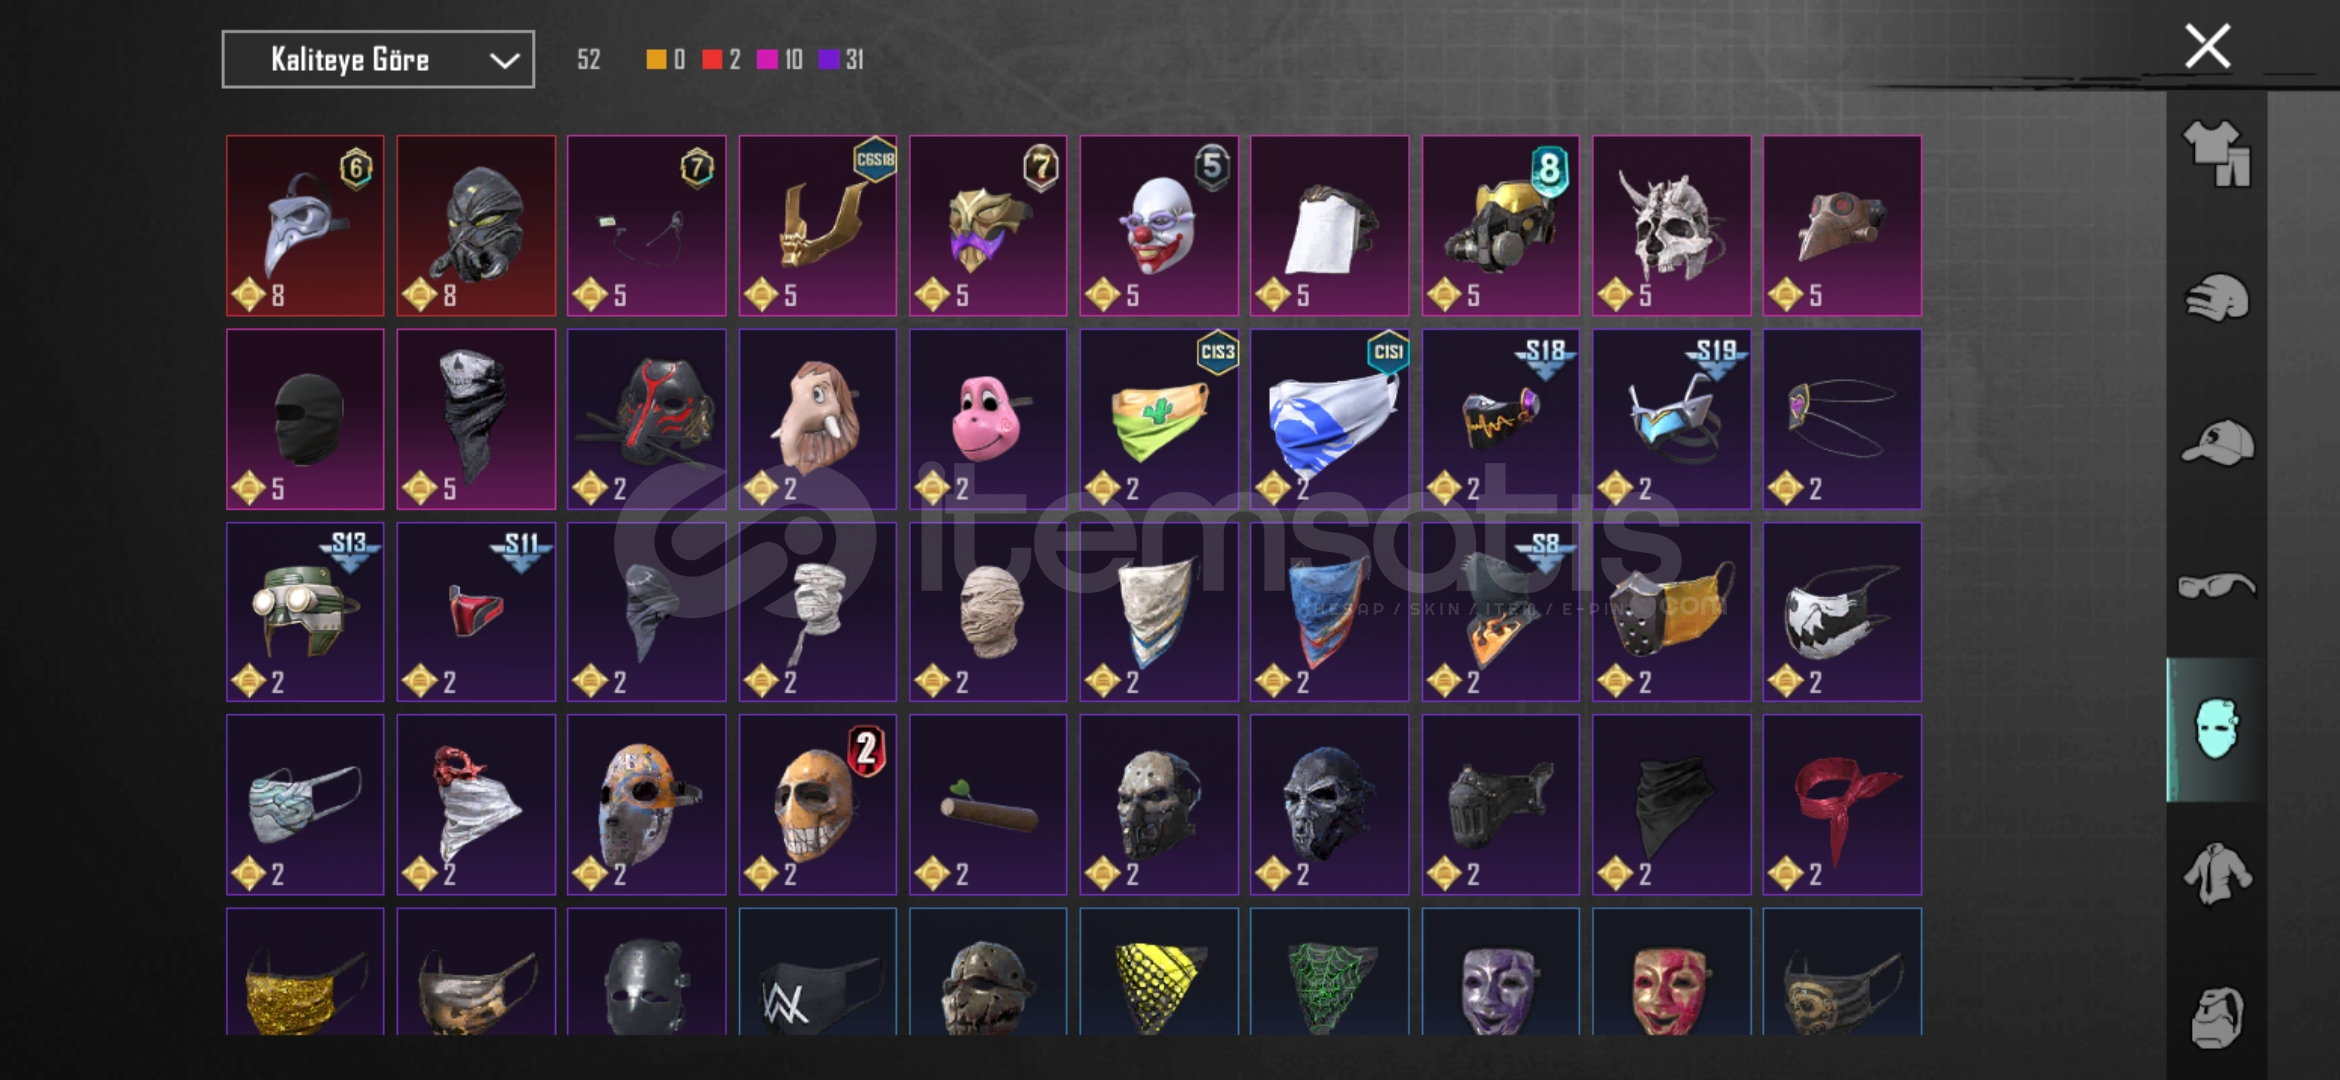Choose the pink dinosaur mask
Image resolution: width=2340 pixels, height=1080 pixels.
coord(988,419)
